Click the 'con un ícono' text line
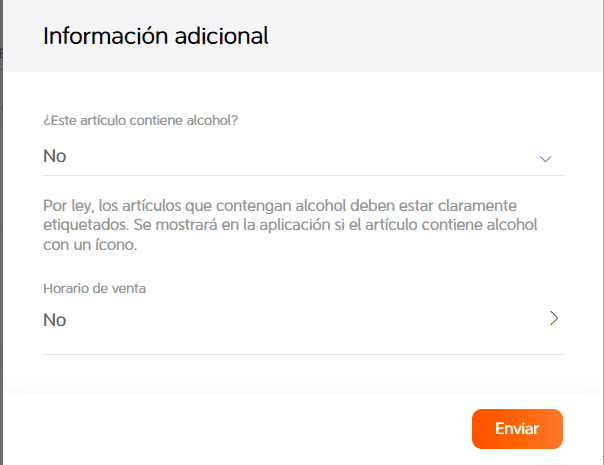 (90, 244)
